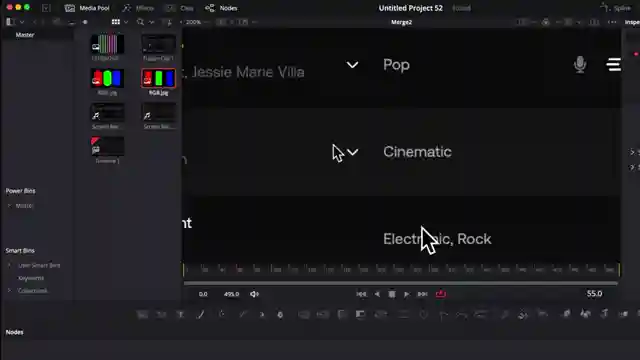
Task: Add a Transform node from toolbar
Action: [381, 314]
